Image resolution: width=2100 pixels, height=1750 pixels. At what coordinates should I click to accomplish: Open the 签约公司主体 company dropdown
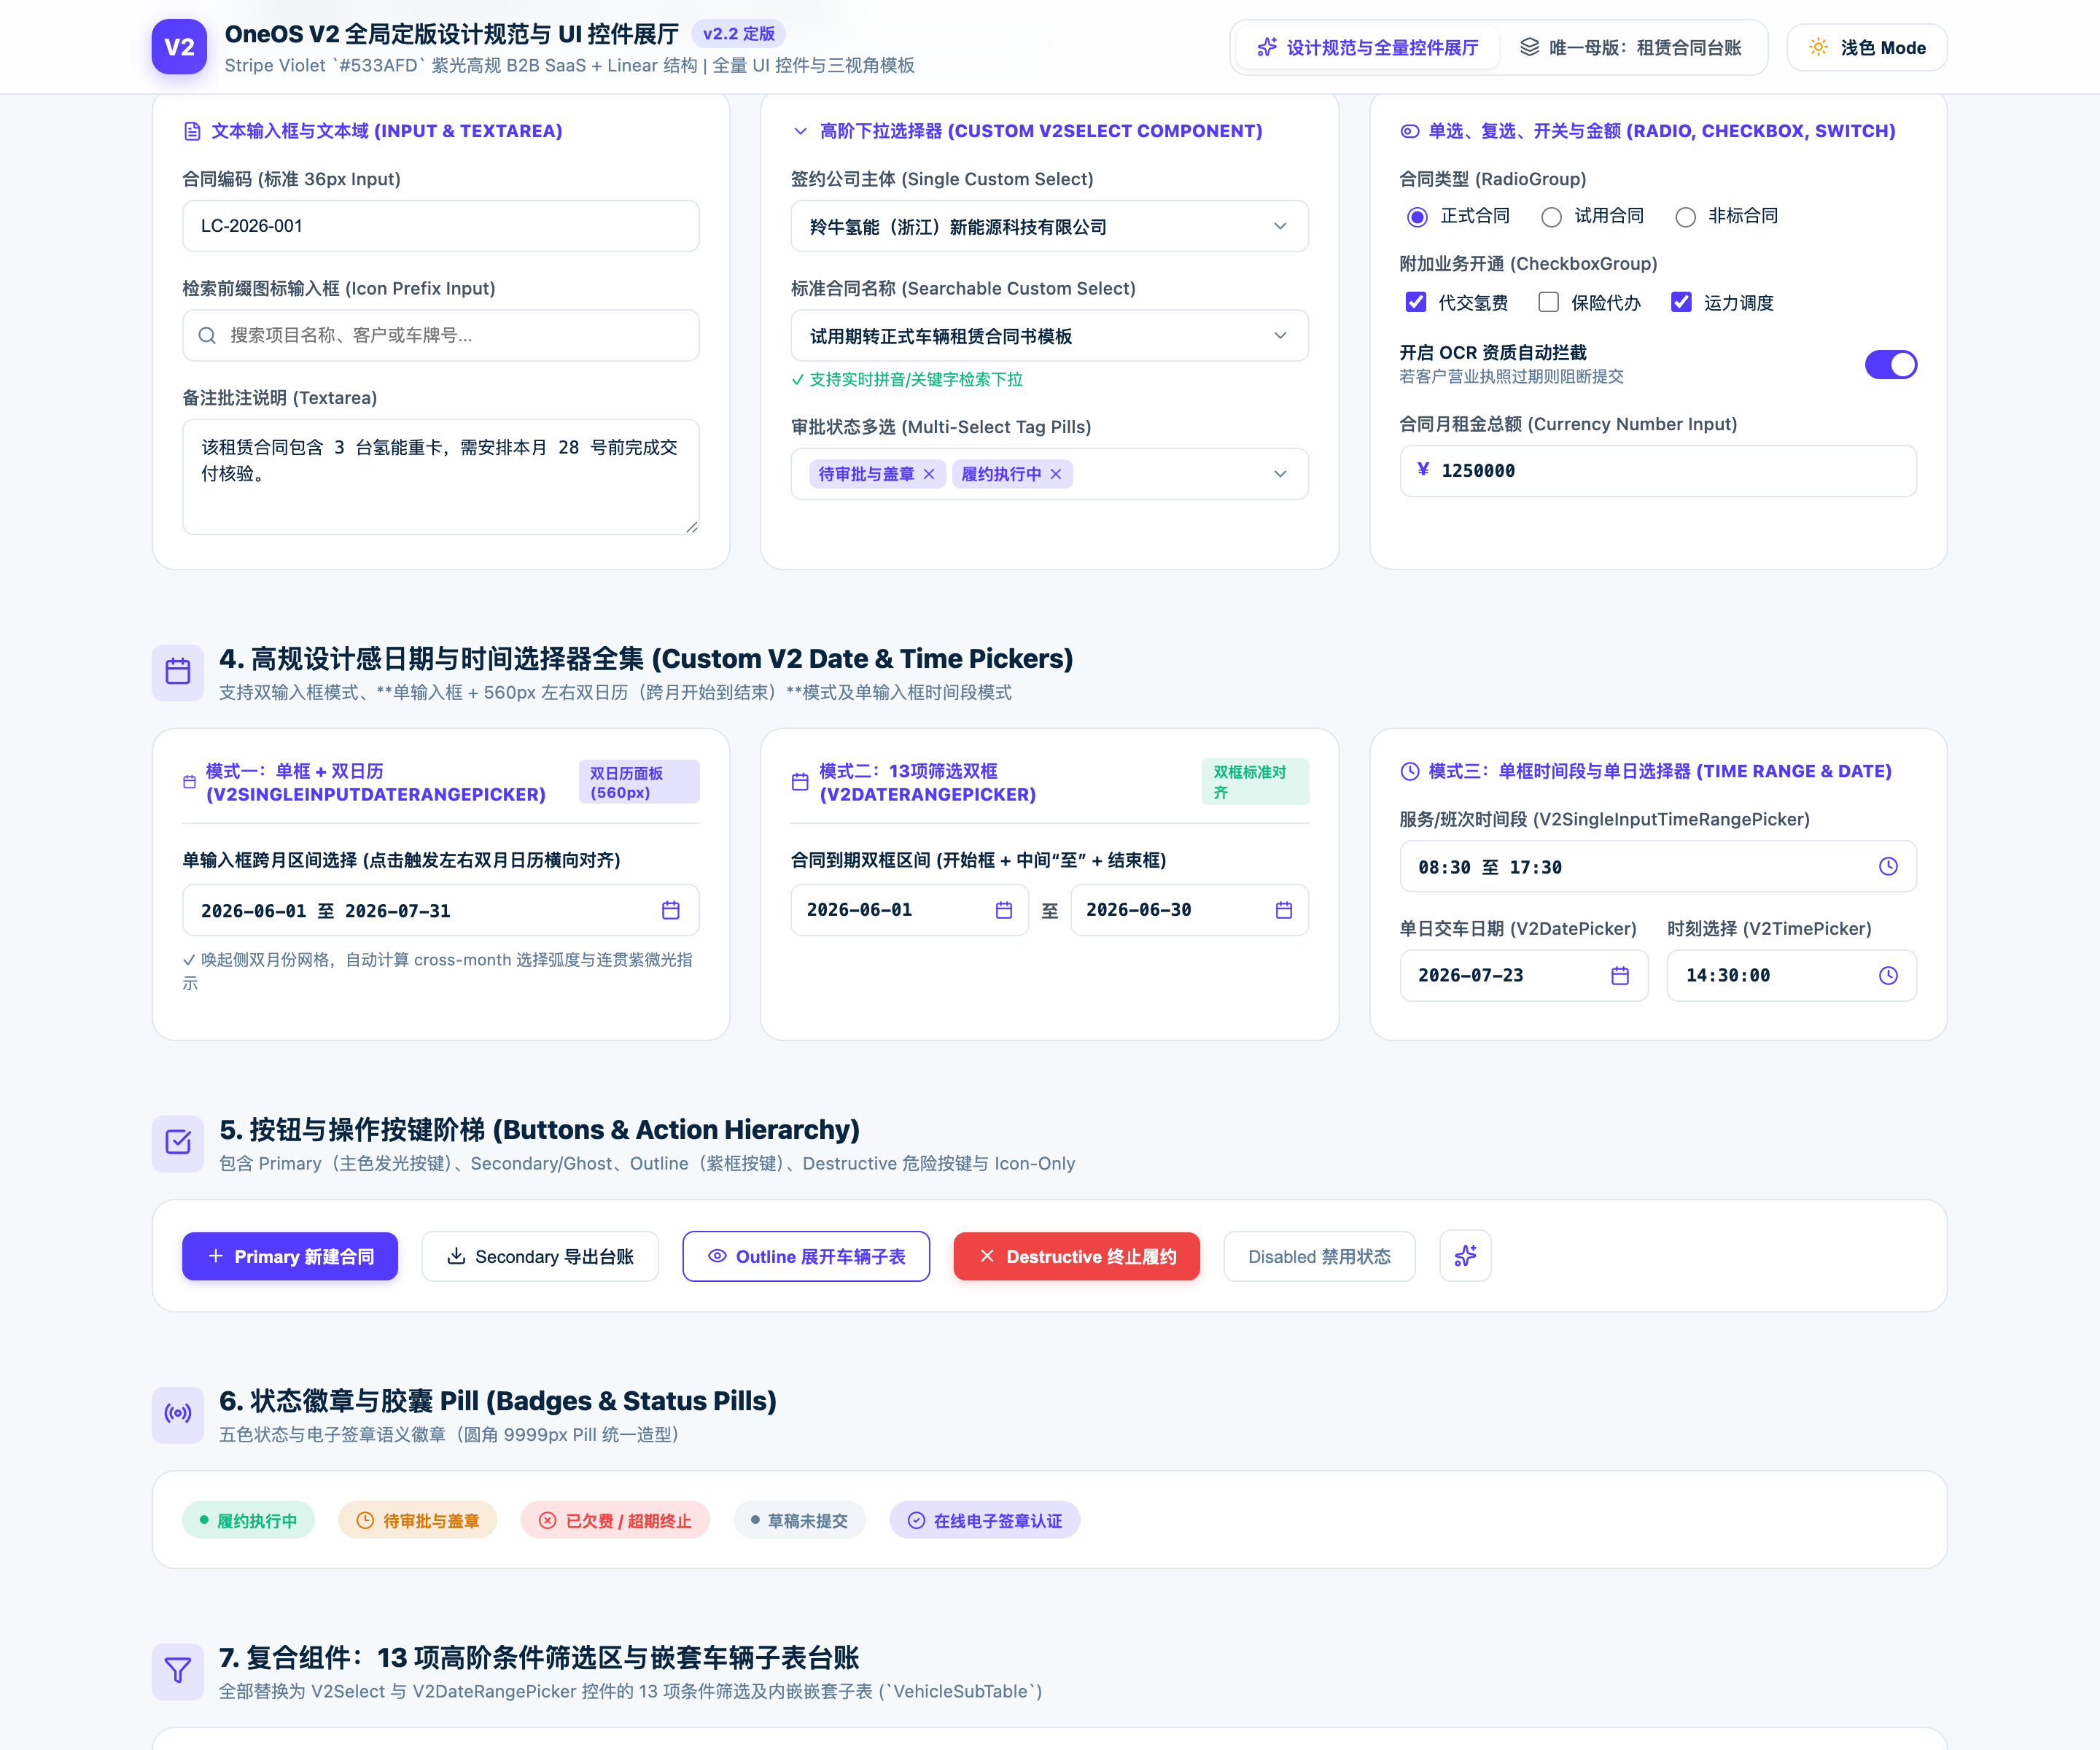click(1050, 226)
